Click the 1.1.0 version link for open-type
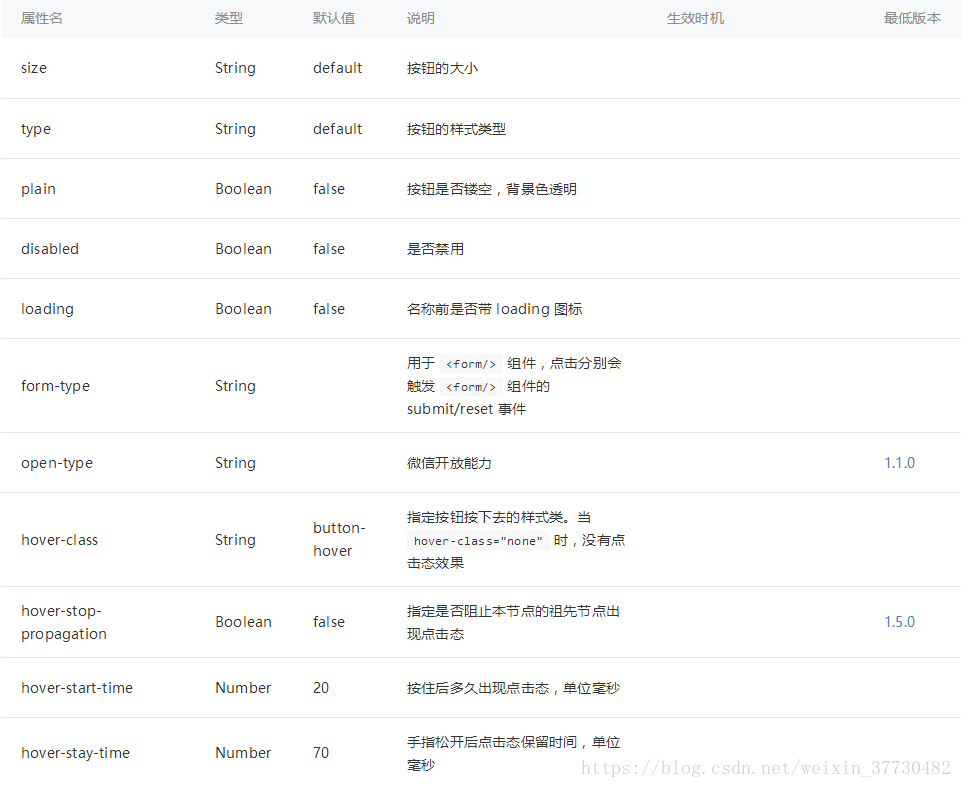The height and width of the screenshot is (788, 962). 899,462
